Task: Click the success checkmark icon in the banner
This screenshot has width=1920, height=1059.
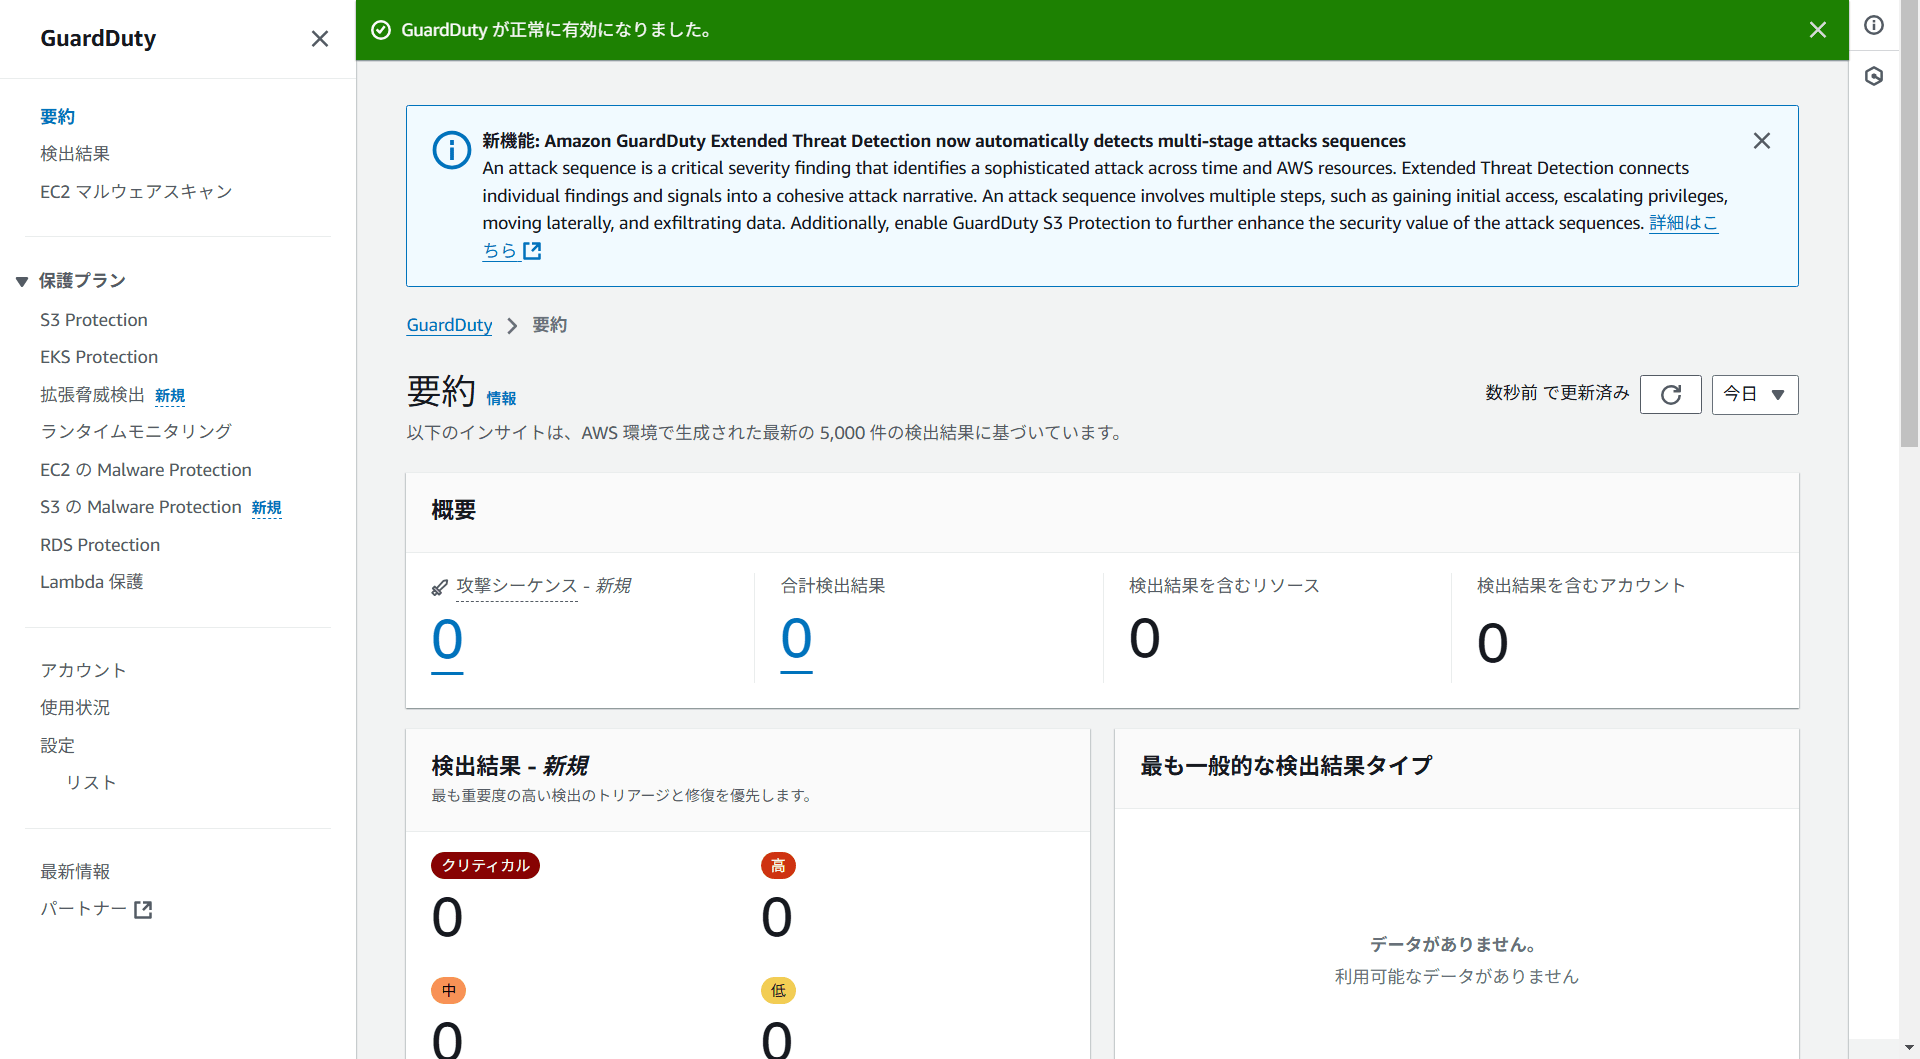Action: point(381,30)
